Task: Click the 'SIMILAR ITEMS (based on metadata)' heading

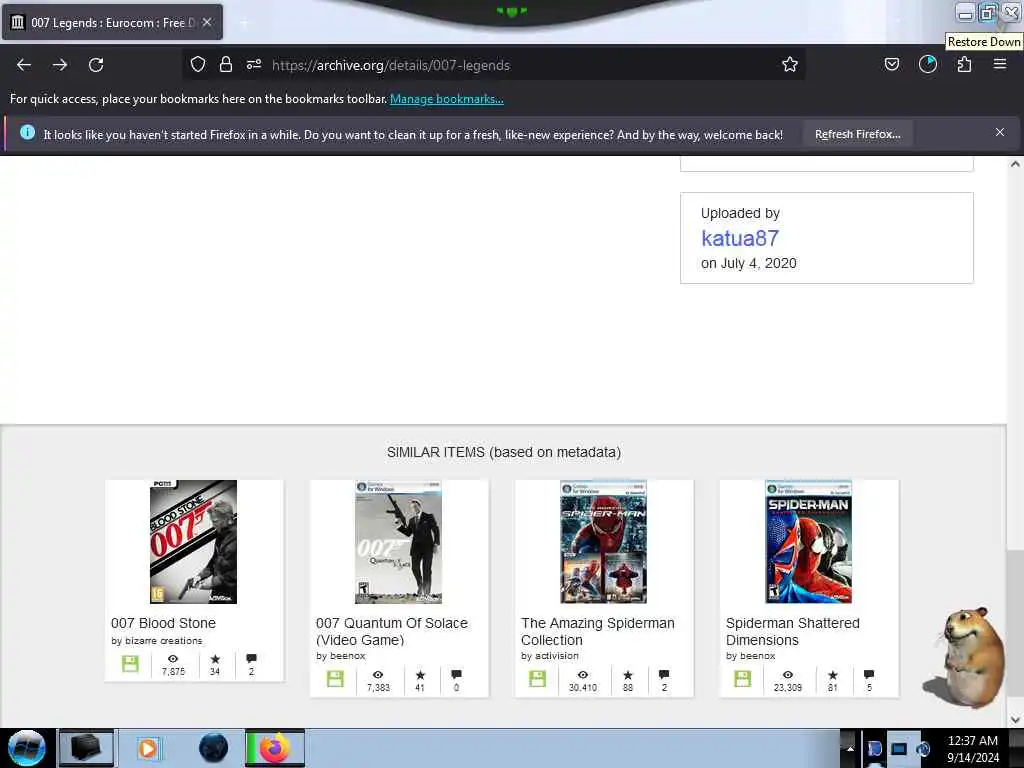Action: coord(504,452)
